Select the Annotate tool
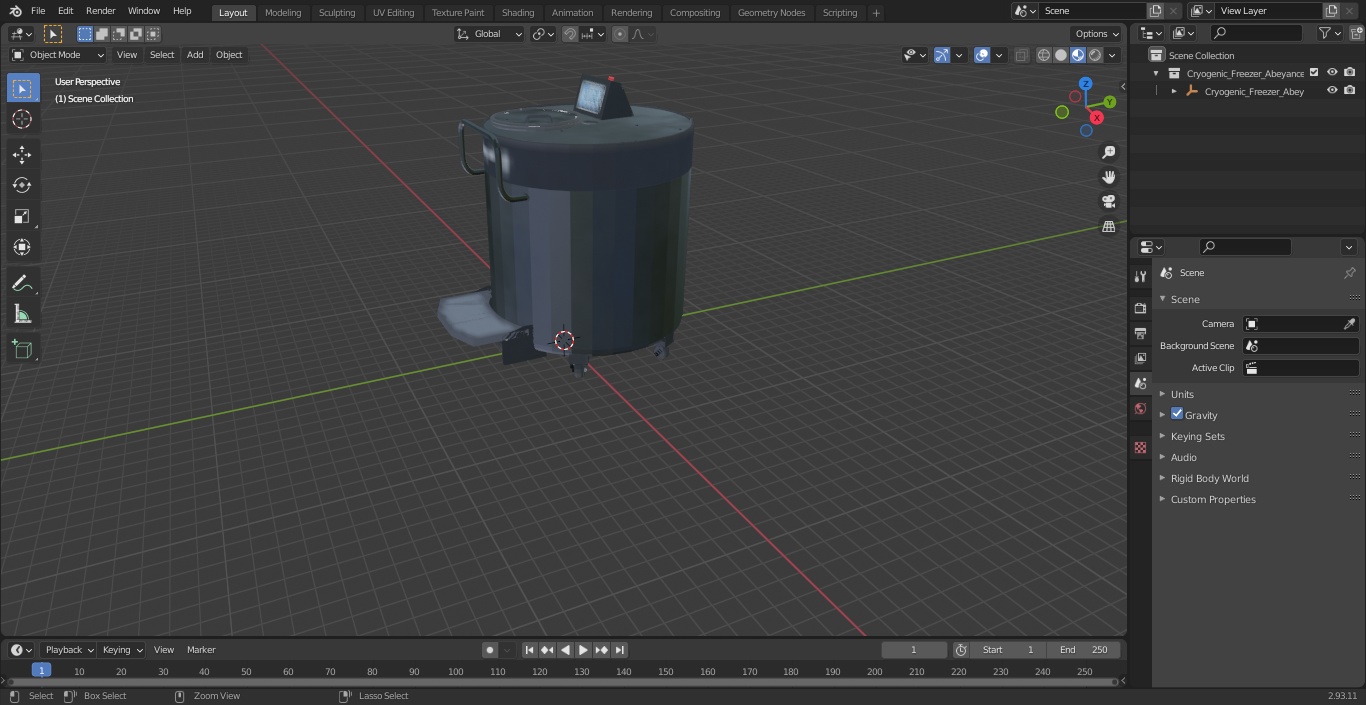The width and height of the screenshot is (1366, 705). (x=22, y=283)
